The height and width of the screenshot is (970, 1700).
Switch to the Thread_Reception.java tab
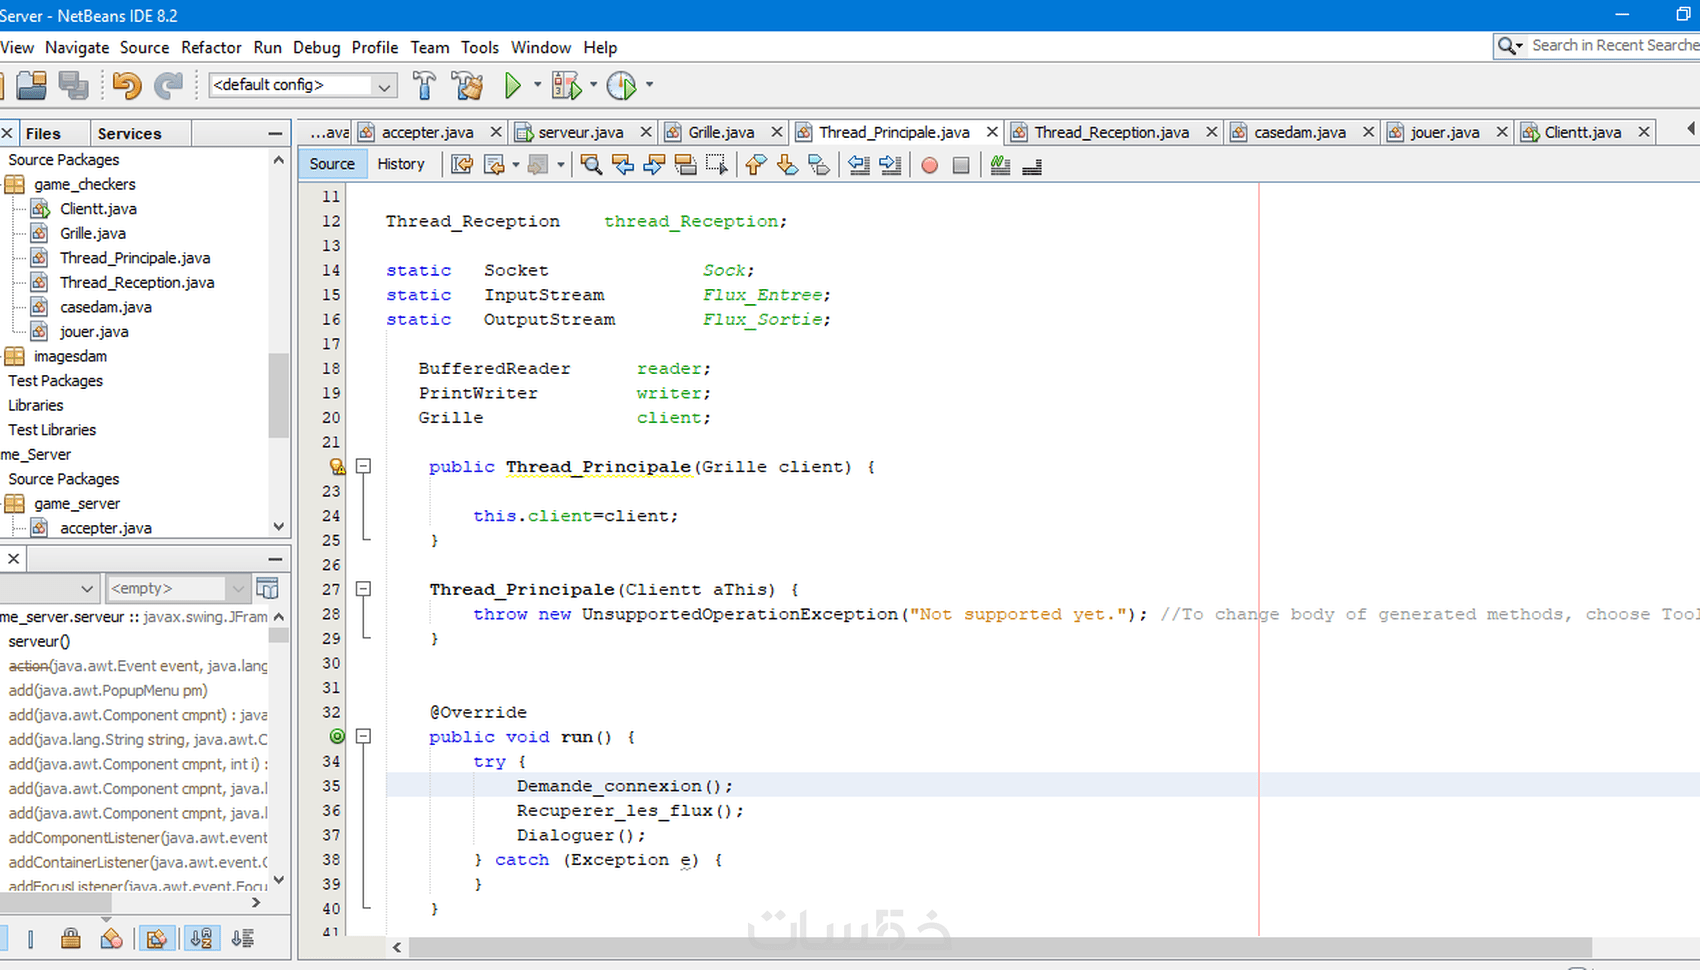tap(1110, 132)
